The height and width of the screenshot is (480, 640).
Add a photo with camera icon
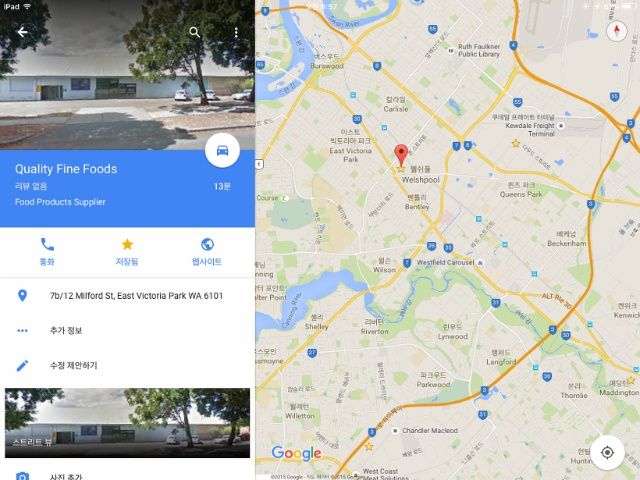[x=22, y=476]
